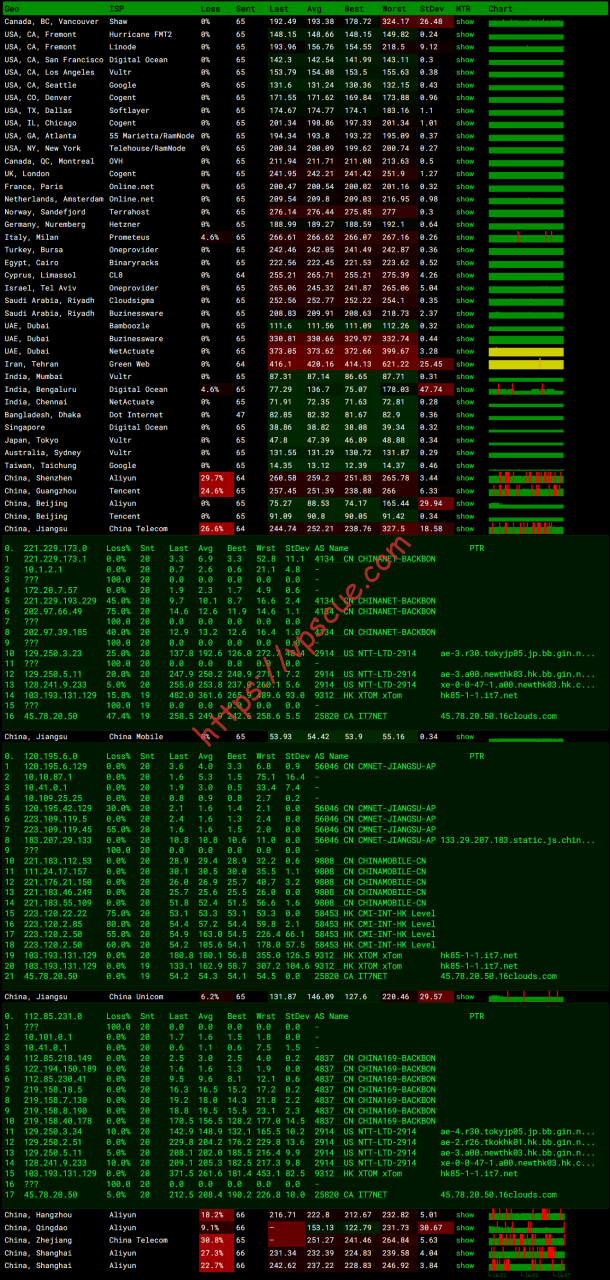
Task: Click Singapore geo cell
Action: (25, 427)
